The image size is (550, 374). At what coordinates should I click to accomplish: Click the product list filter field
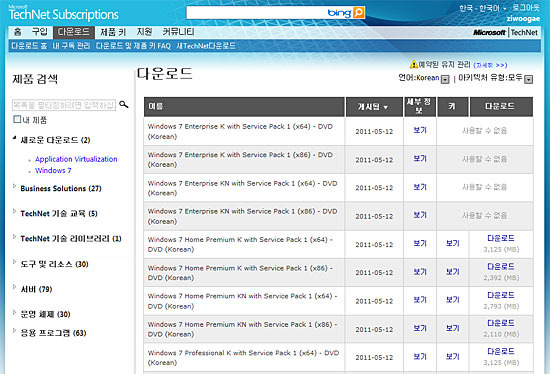pyautogui.click(x=64, y=105)
